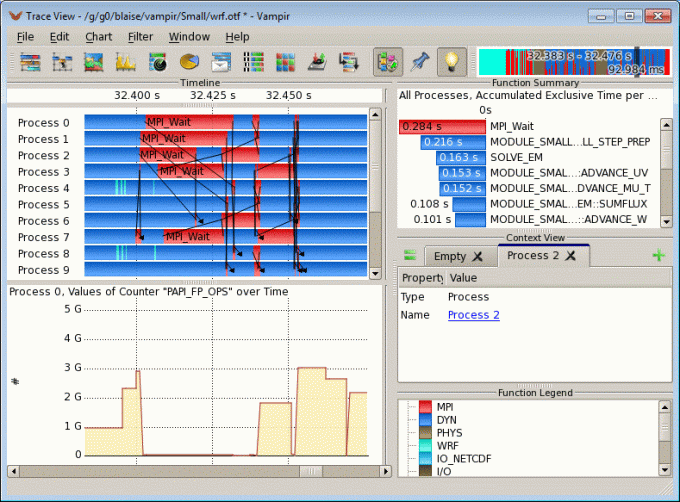Image resolution: width=680 pixels, height=502 pixels.
Task: Click the MODULE_SMAL...::ADVANCE_W function label
Action: pos(569,219)
